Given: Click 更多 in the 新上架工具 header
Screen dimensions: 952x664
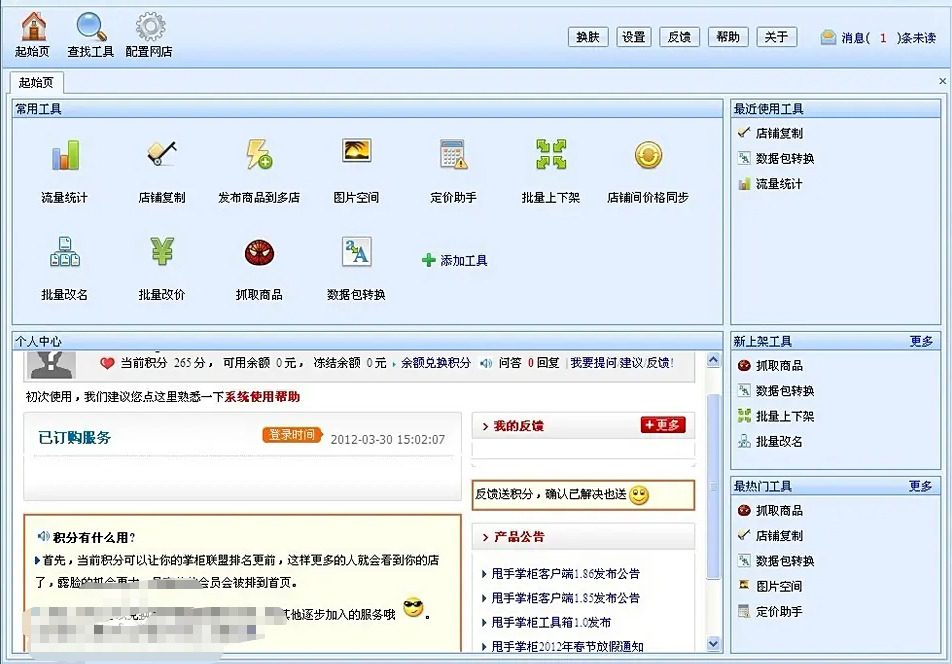Looking at the screenshot, I should [x=921, y=341].
